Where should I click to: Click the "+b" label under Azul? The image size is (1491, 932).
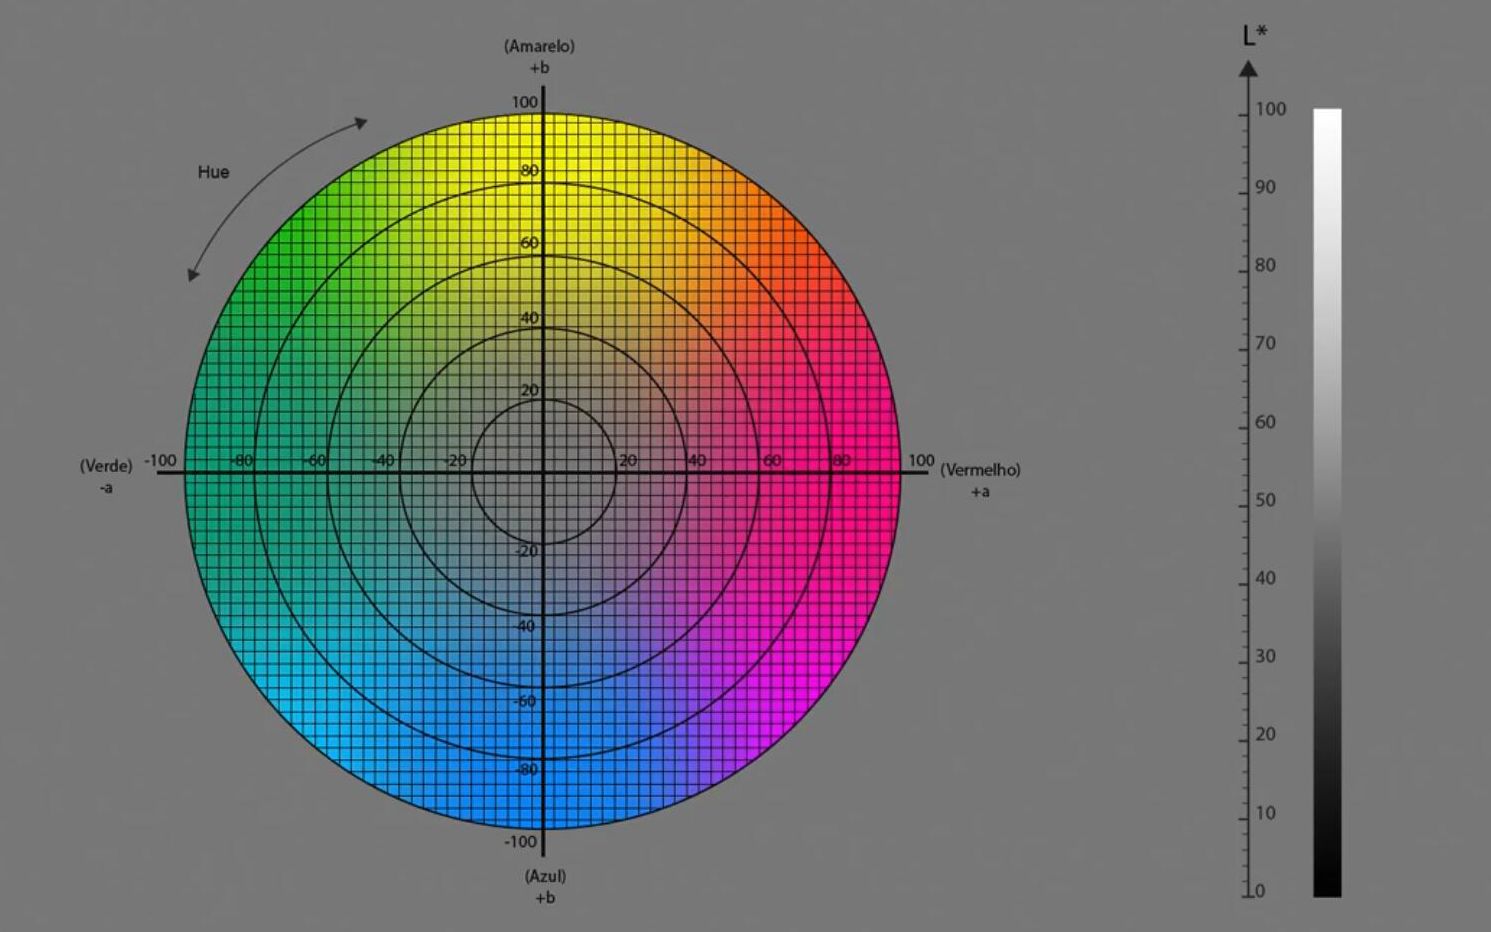pyautogui.click(x=545, y=898)
